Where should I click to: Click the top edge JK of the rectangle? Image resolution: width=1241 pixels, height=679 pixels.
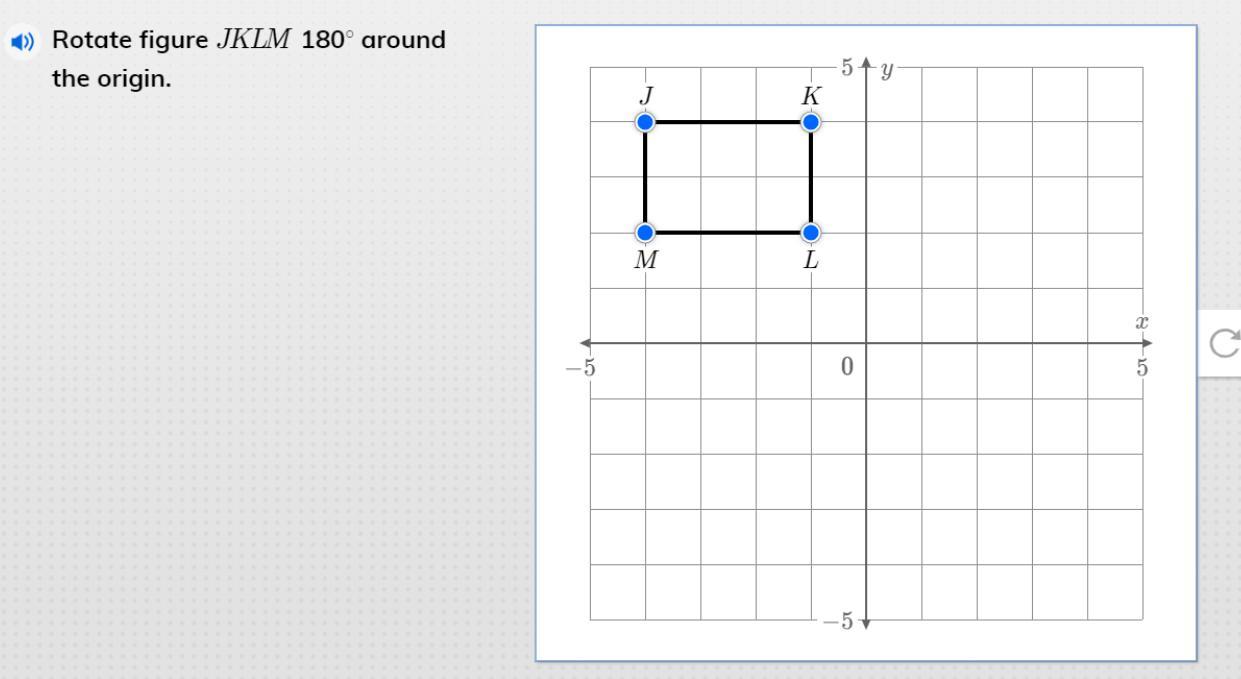pyautogui.click(x=728, y=122)
